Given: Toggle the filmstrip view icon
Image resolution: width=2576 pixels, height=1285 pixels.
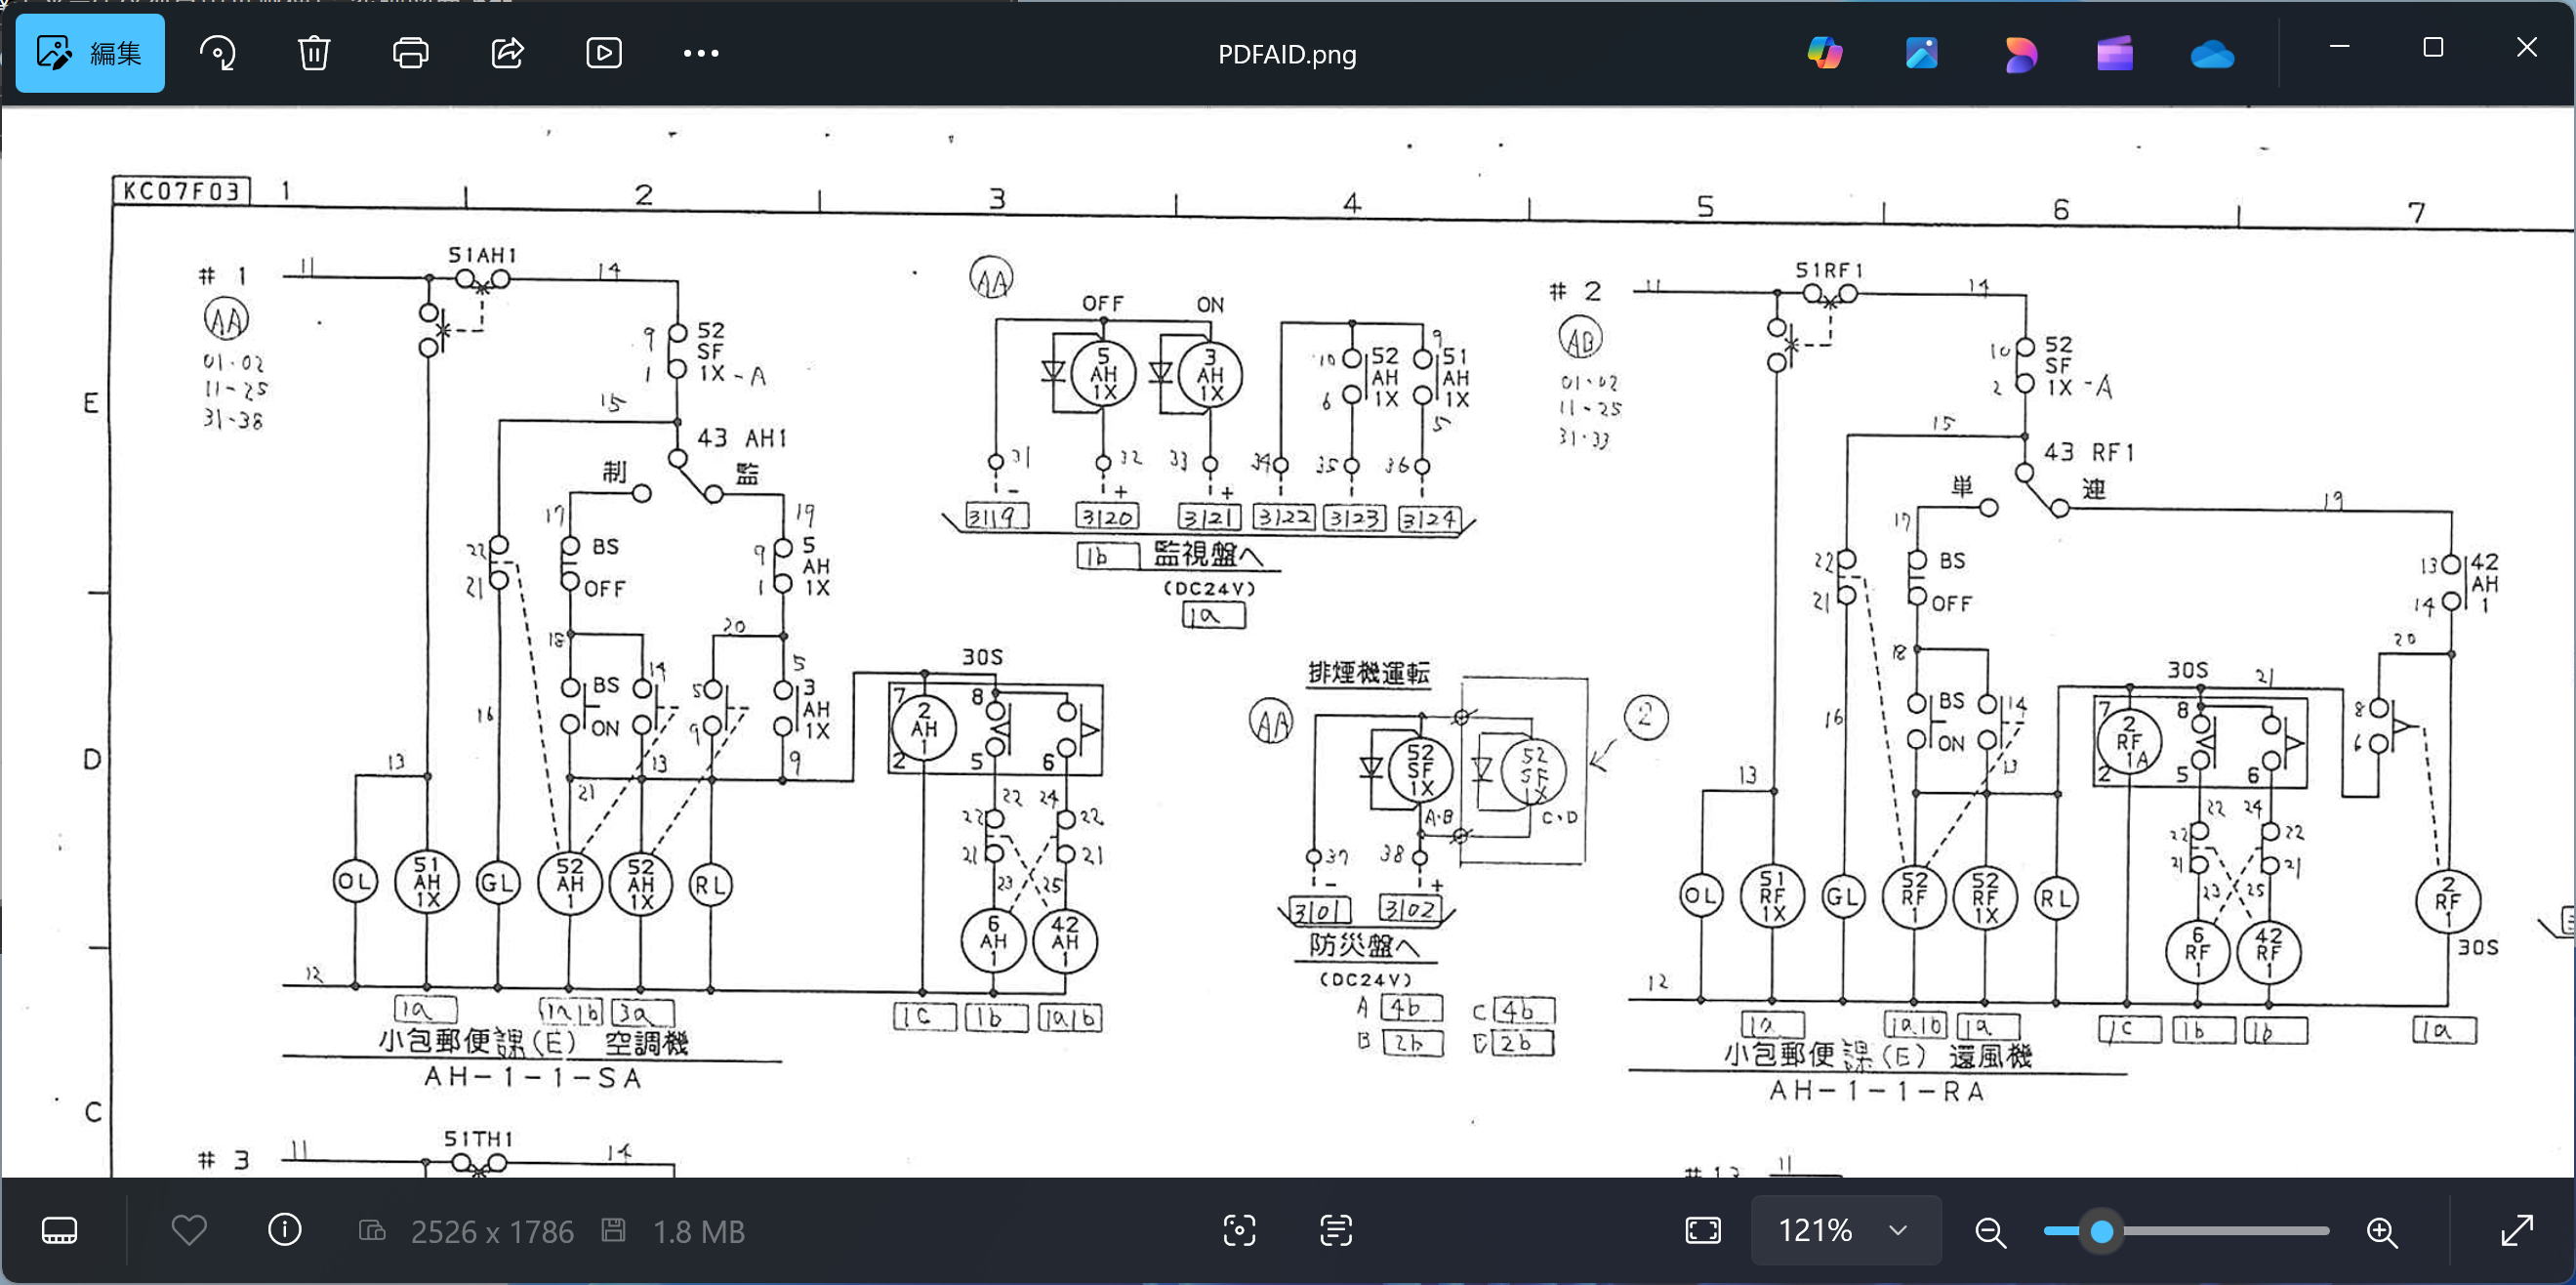Looking at the screenshot, I should (59, 1230).
